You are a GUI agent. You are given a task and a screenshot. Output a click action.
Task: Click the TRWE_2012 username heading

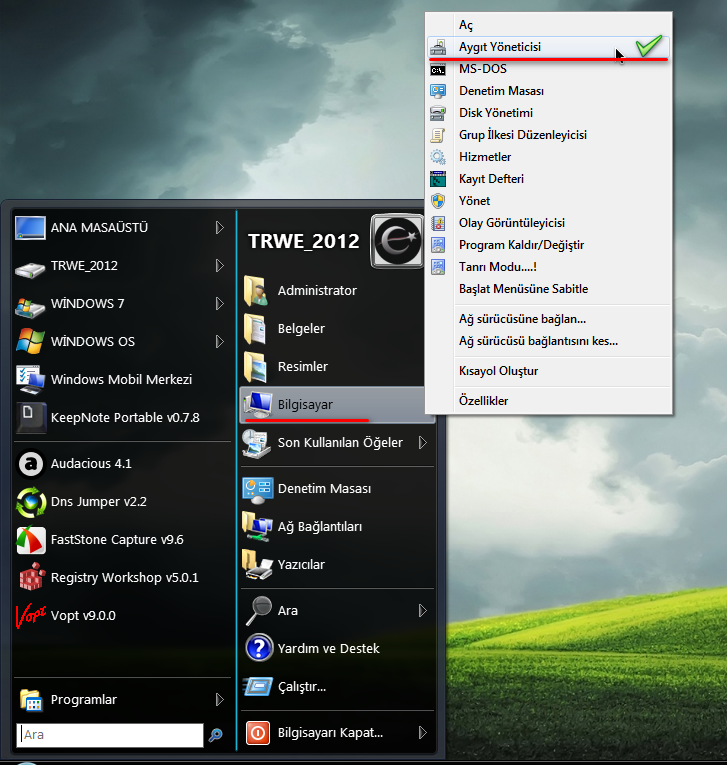pos(303,242)
